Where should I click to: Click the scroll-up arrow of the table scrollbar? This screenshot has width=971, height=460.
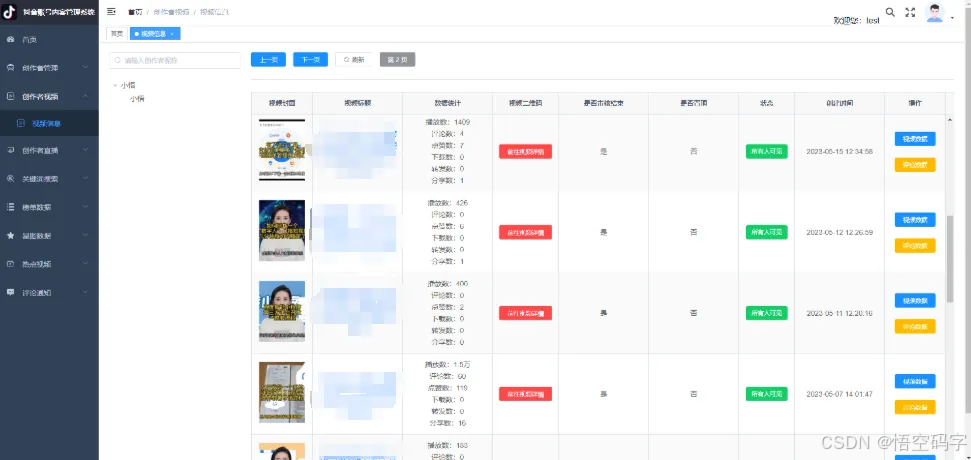(x=950, y=119)
